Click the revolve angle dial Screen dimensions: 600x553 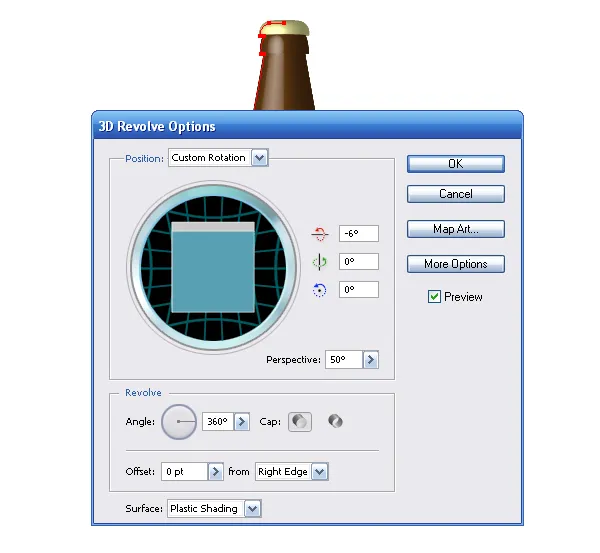179,422
